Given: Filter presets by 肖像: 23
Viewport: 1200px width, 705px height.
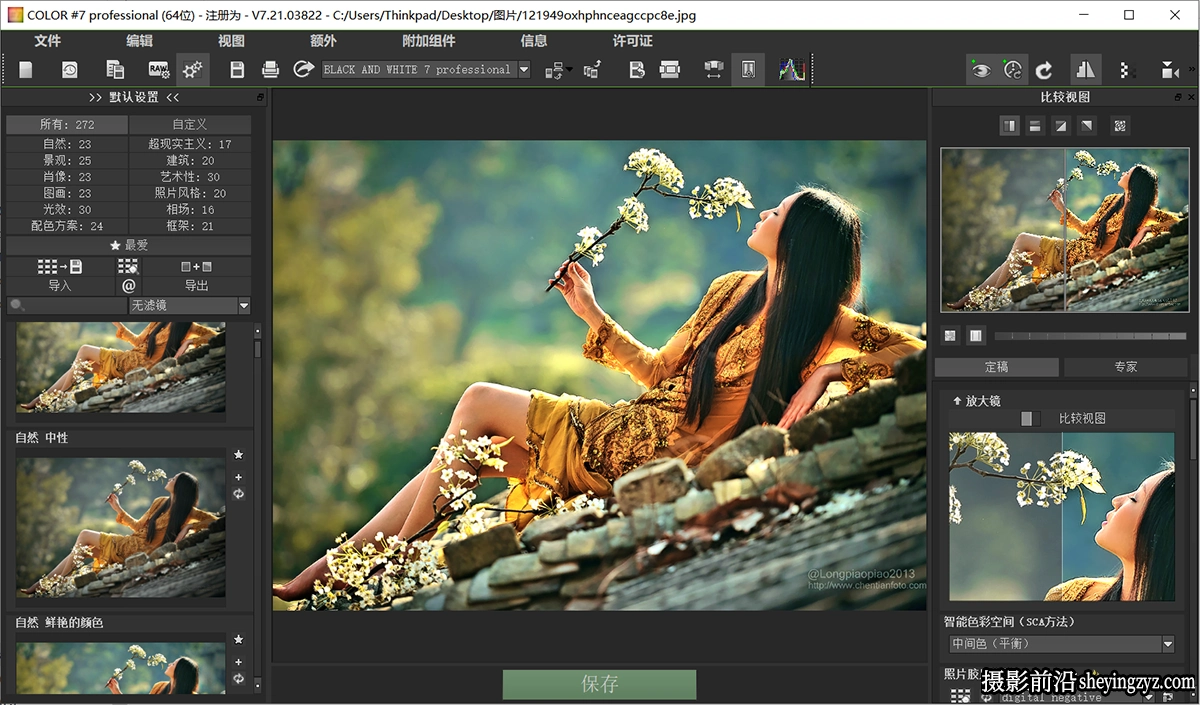Looking at the screenshot, I should click(67, 177).
